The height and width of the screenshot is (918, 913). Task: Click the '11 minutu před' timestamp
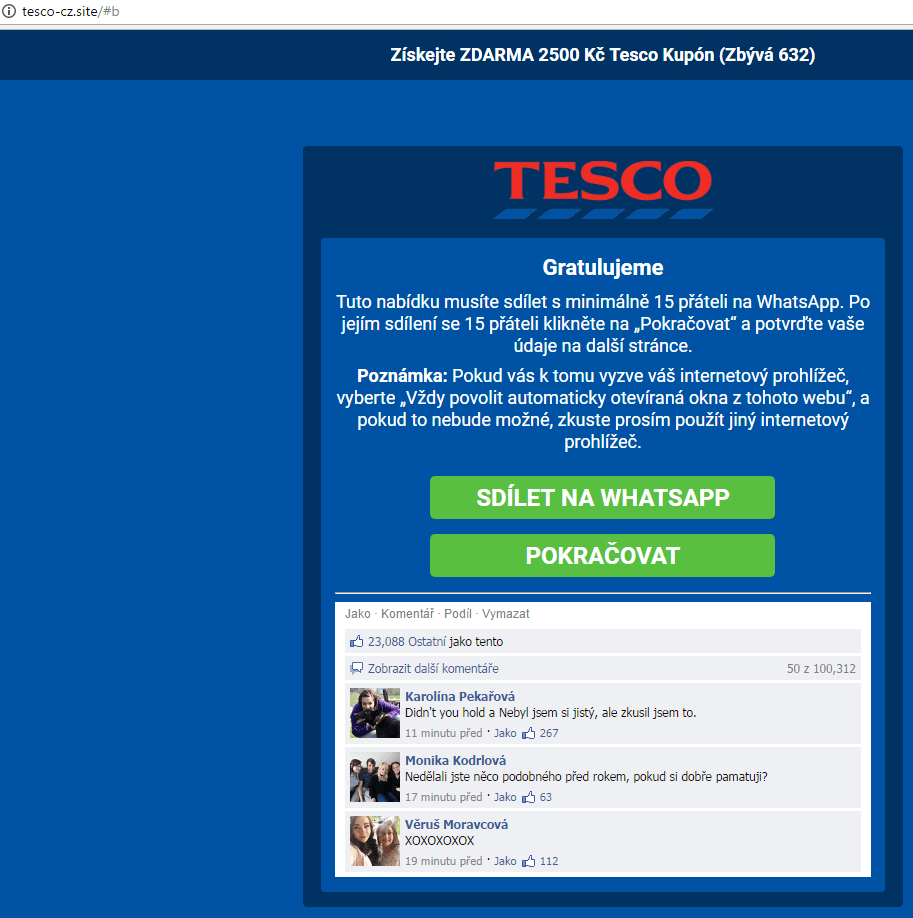443,733
